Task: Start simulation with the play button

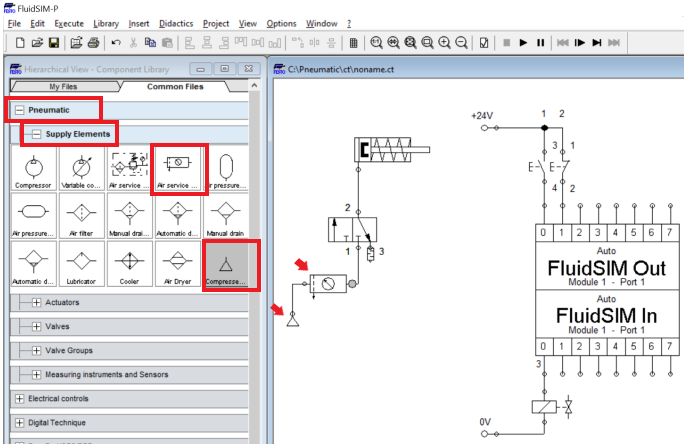Action: point(523,43)
